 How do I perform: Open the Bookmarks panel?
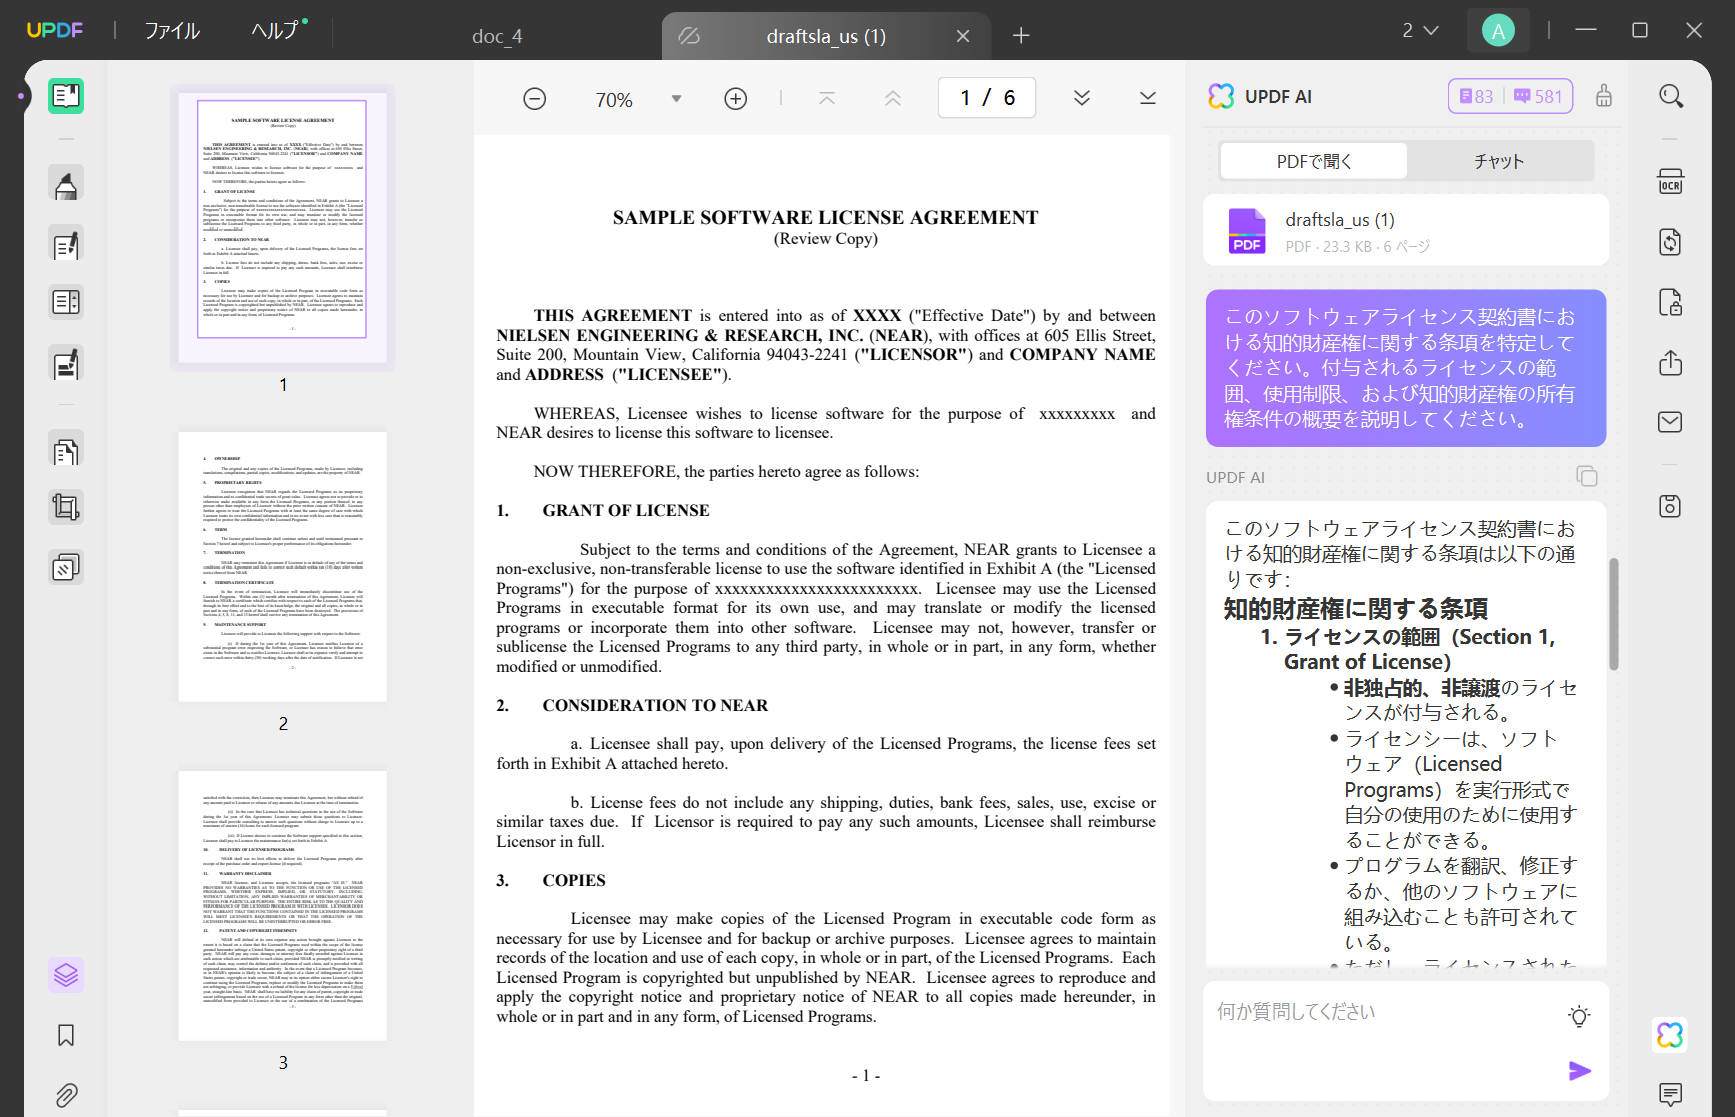(66, 1035)
